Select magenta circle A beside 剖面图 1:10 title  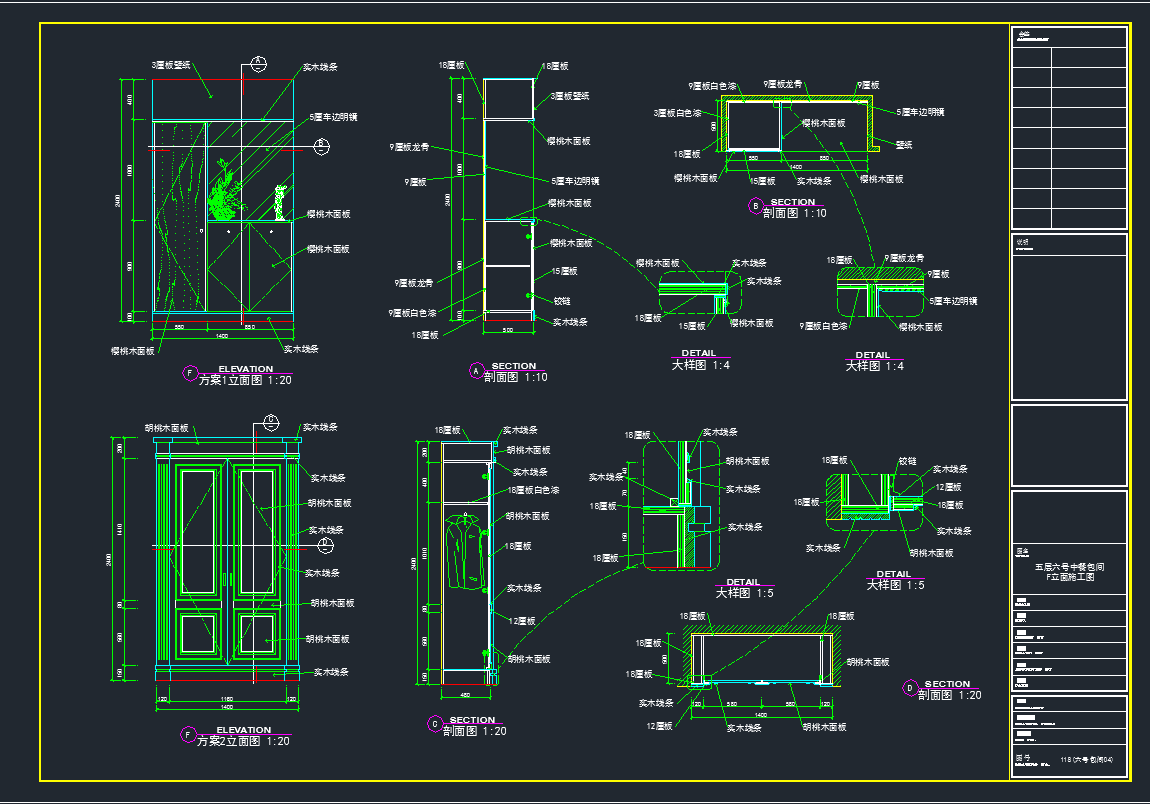[x=476, y=371]
